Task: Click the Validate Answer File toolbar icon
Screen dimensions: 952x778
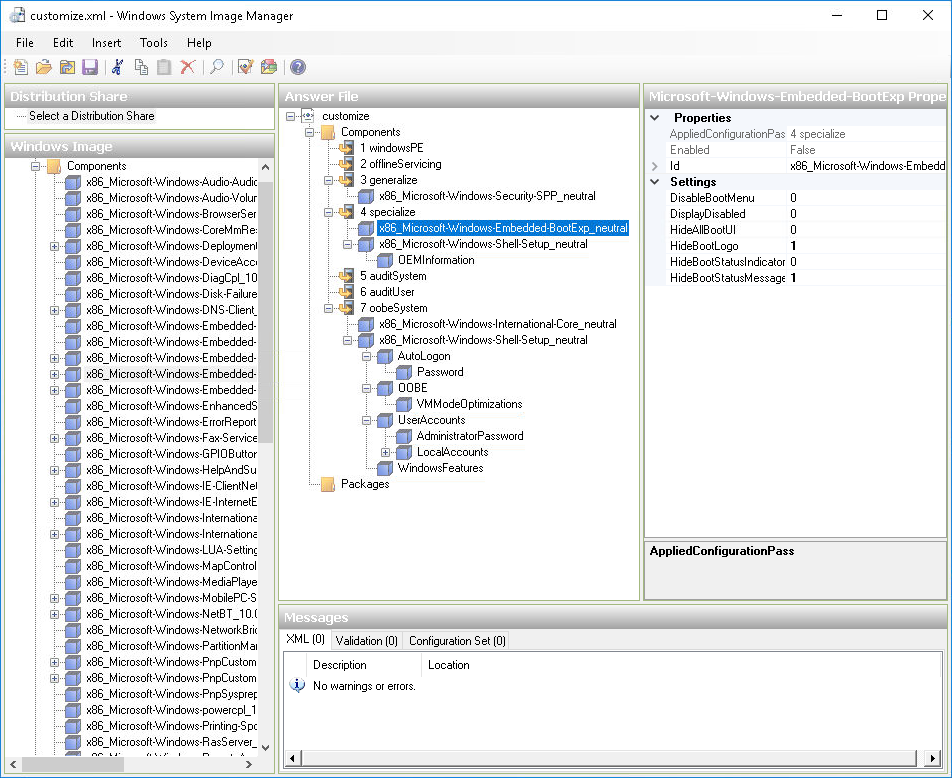Action: pyautogui.click(x=245, y=67)
